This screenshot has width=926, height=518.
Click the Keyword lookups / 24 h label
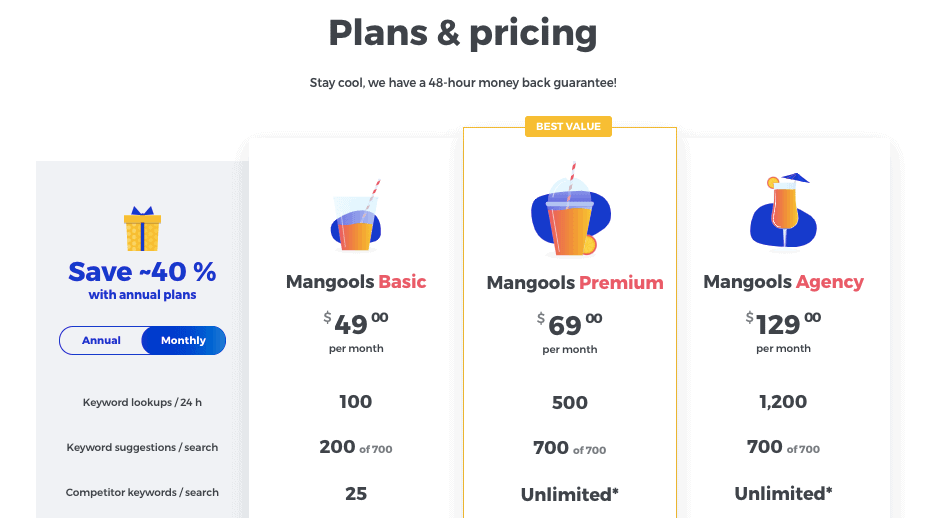click(142, 403)
